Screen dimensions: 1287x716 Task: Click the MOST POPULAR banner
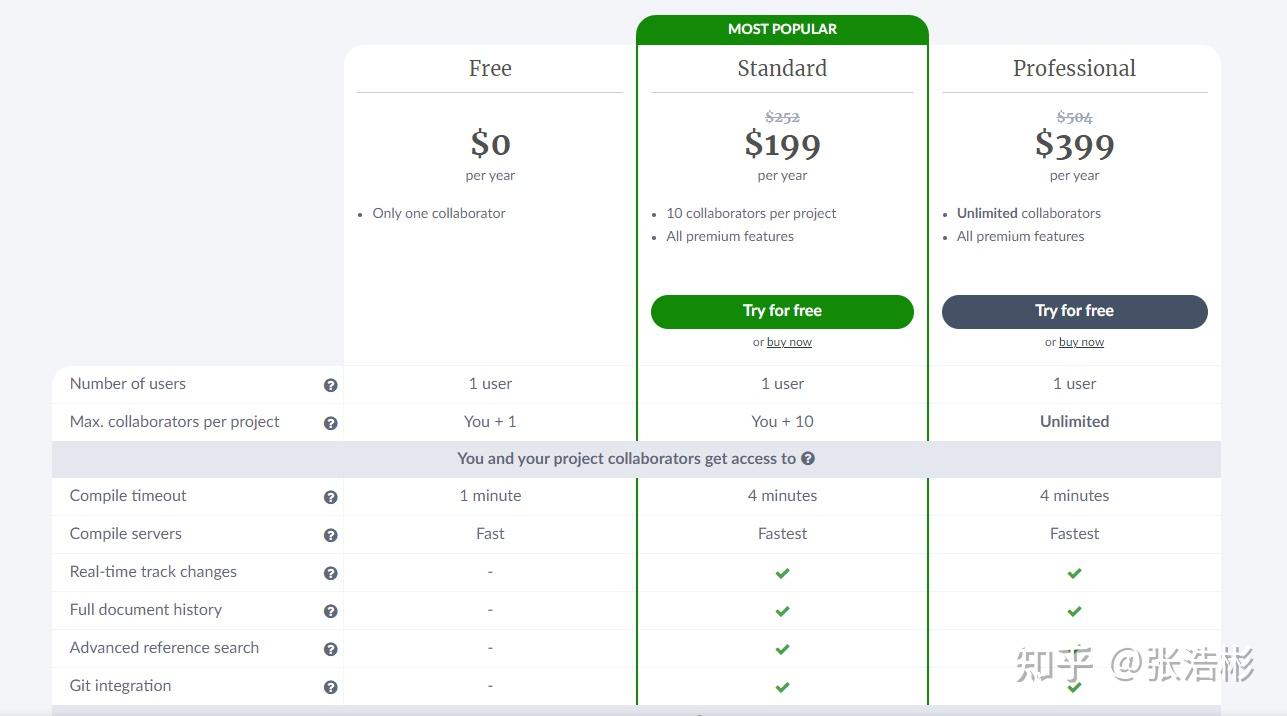(782, 29)
